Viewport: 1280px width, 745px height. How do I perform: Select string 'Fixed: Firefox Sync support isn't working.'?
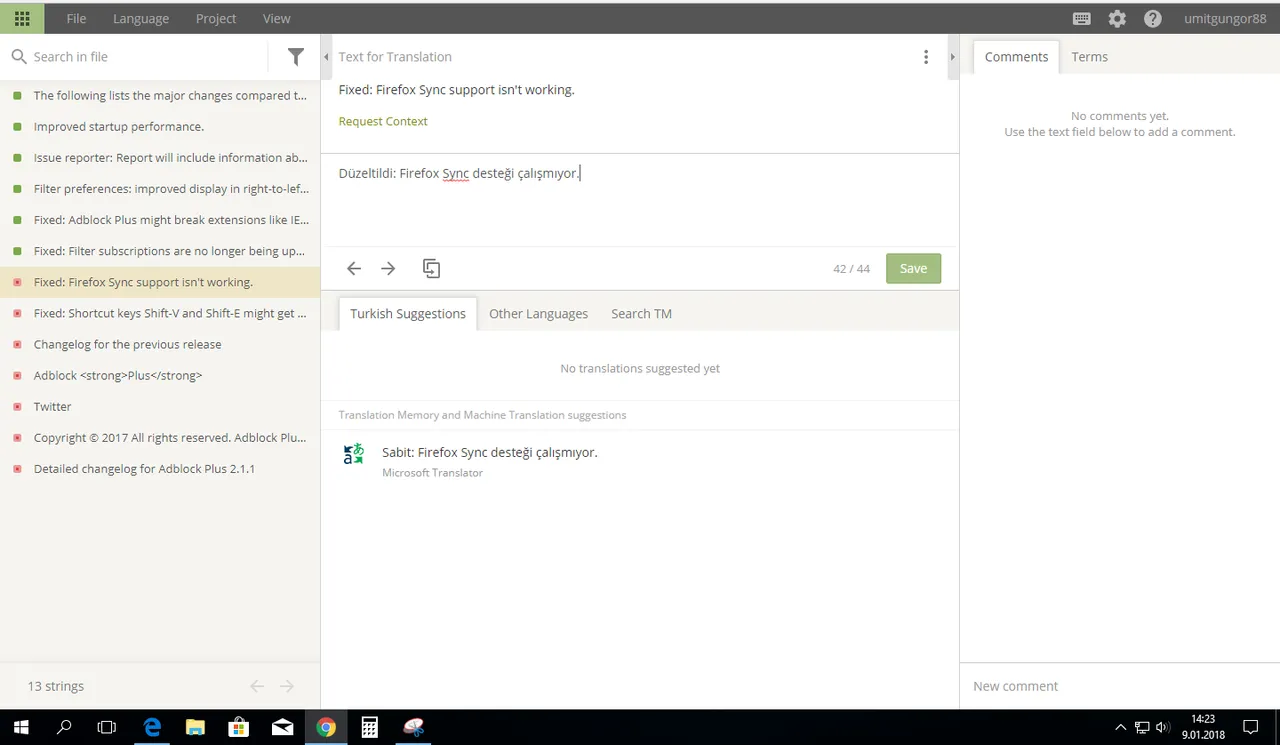click(x=160, y=282)
